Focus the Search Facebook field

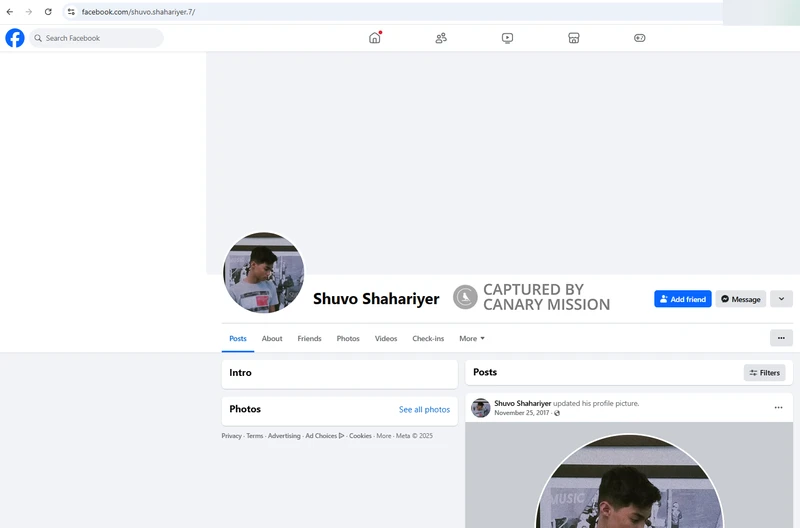(x=96, y=38)
